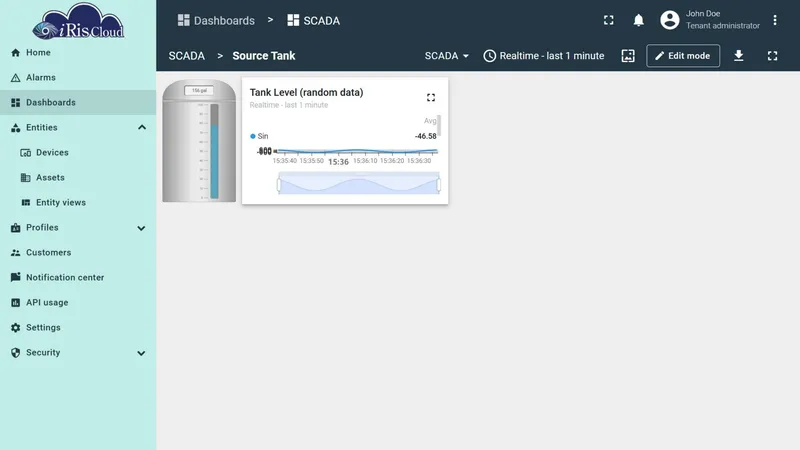Click the 156 gal tank value label

click(x=199, y=90)
